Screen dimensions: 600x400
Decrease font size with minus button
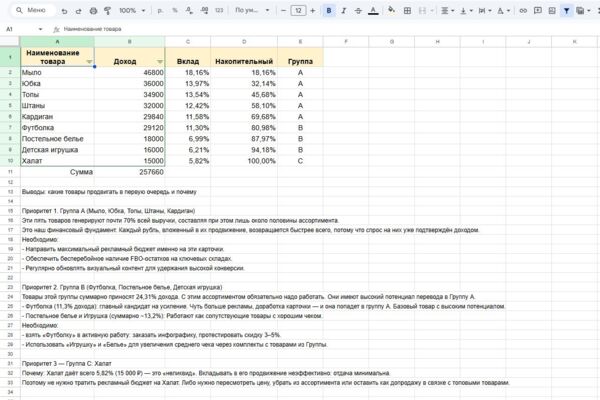click(284, 11)
